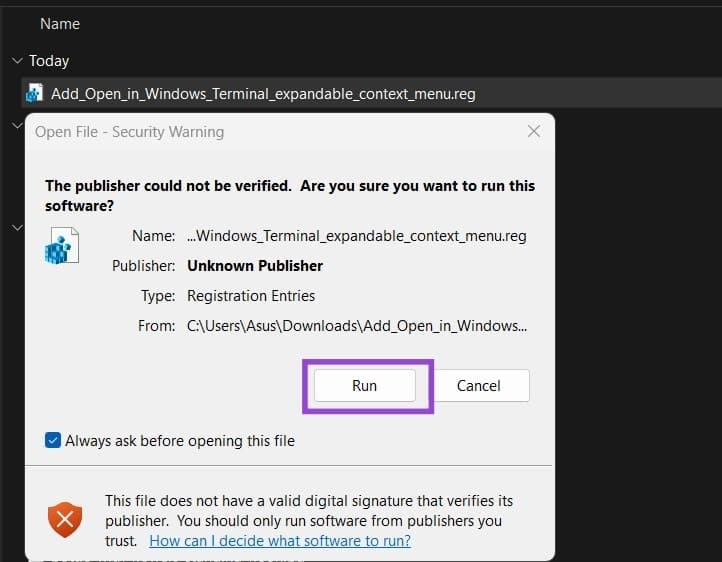
Task: Uncheck Always ask before opening this file
Action: (53, 441)
